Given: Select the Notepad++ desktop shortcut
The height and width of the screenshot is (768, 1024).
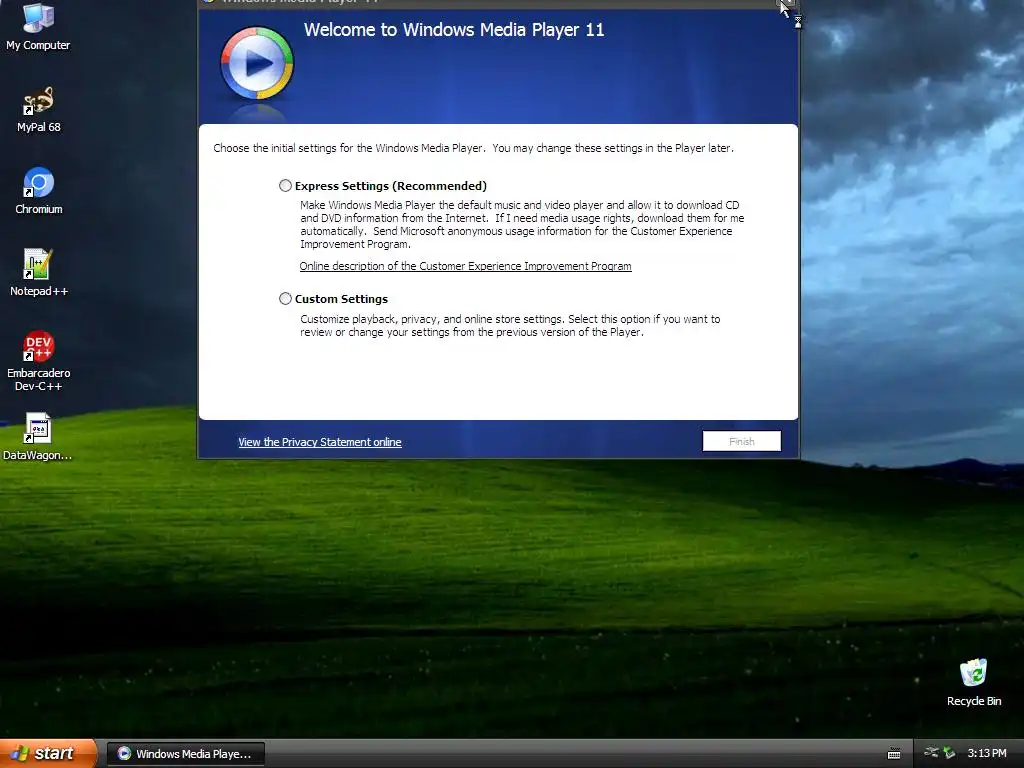Looking at the screenshot, I should pos(39,273).
